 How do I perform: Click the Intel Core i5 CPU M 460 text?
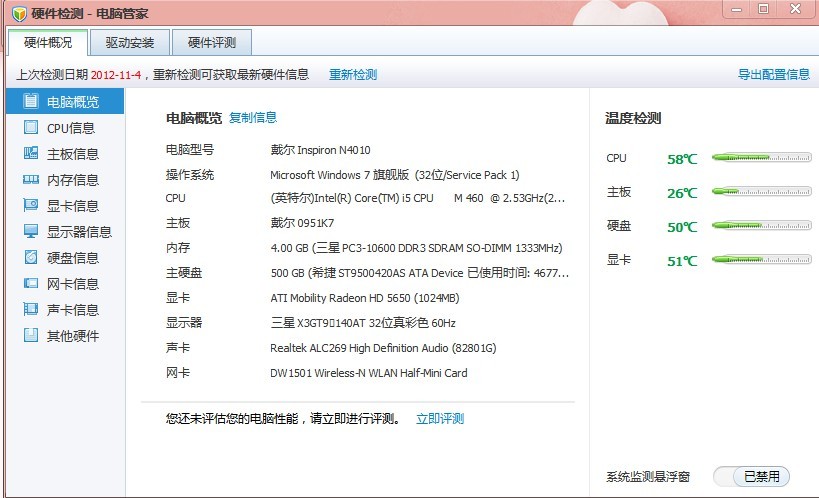pos(417,198)
